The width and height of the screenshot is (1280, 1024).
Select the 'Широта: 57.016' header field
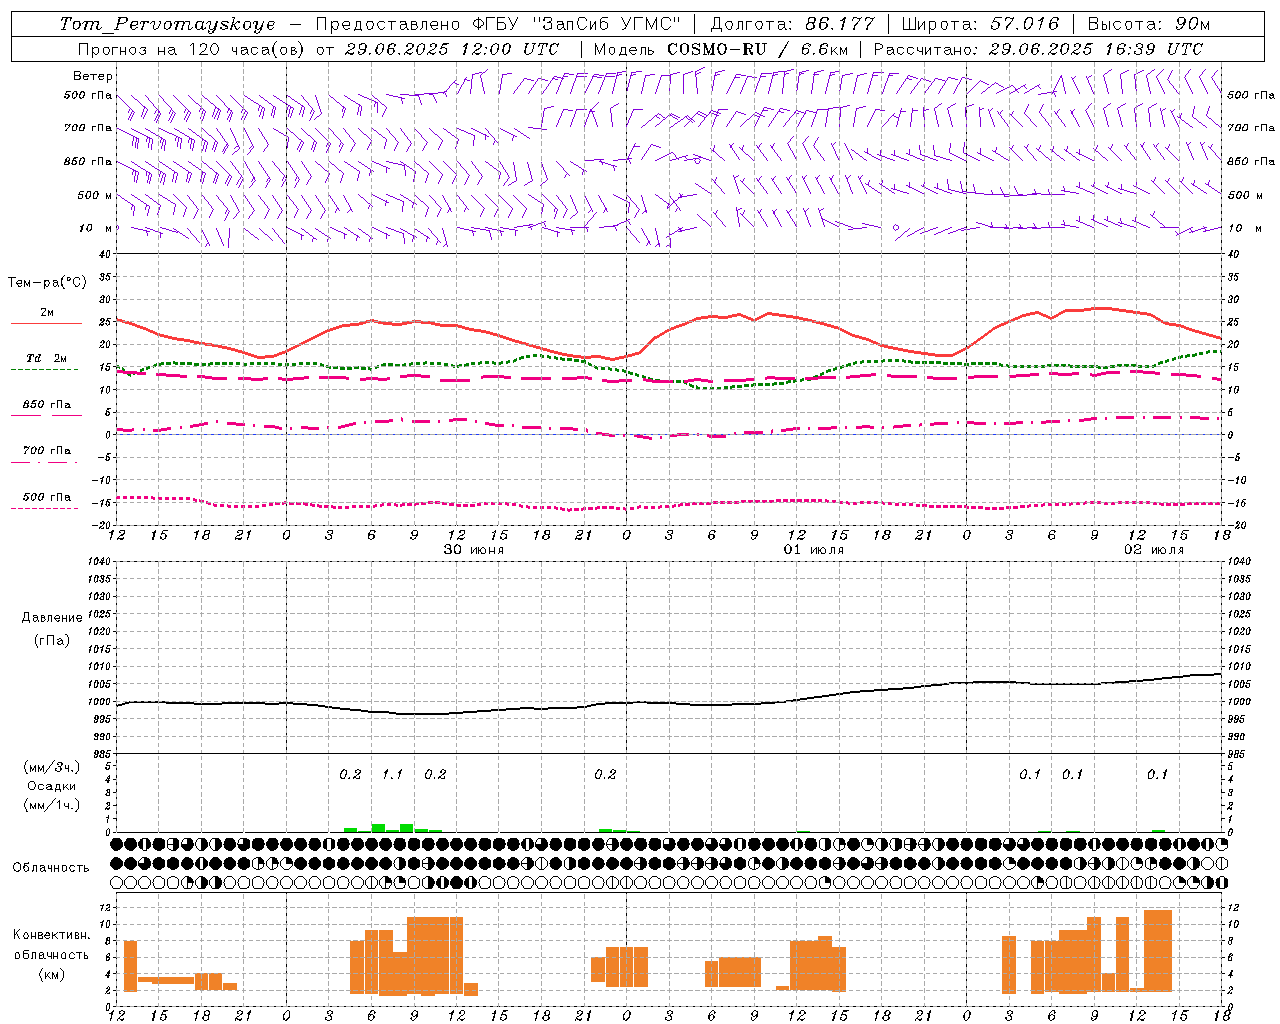tap(981, 24)
